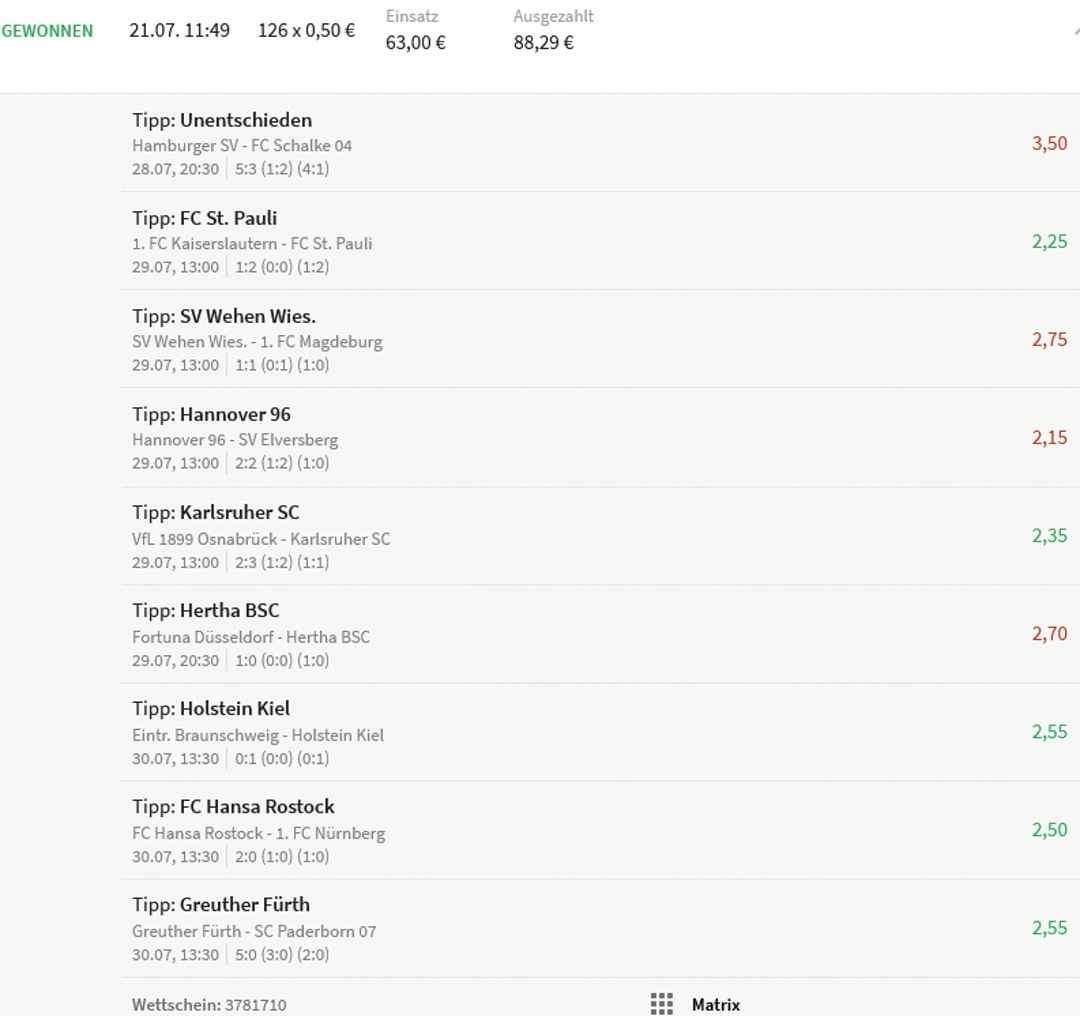Select Tipp: Greuther Fürth heading
The image size is (1080, 1016).
(221, 904)
